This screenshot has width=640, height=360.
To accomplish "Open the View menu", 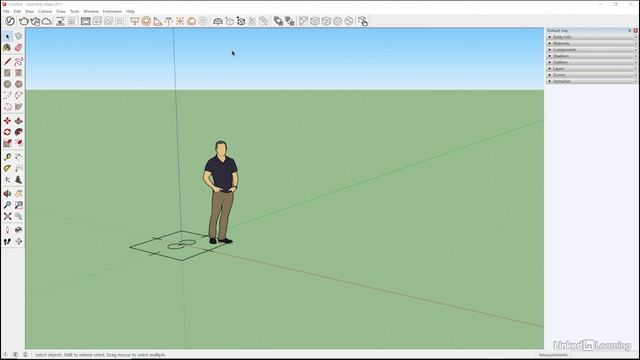I will (x=29, y=11).
